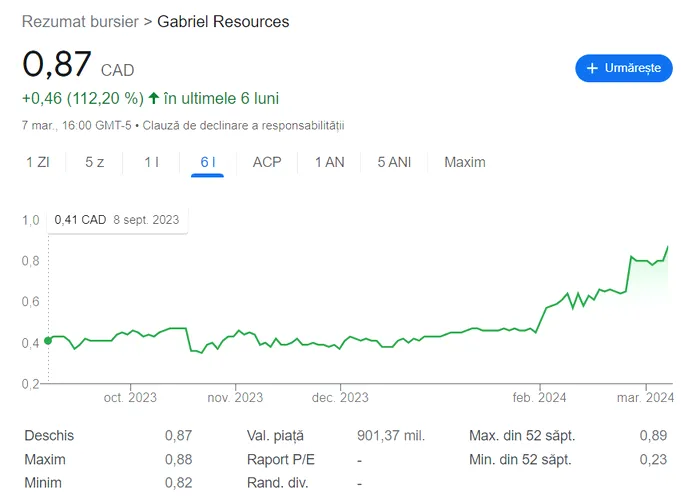Select the 6 l range tab
700x498 pixels.
(x=208, y=162)
